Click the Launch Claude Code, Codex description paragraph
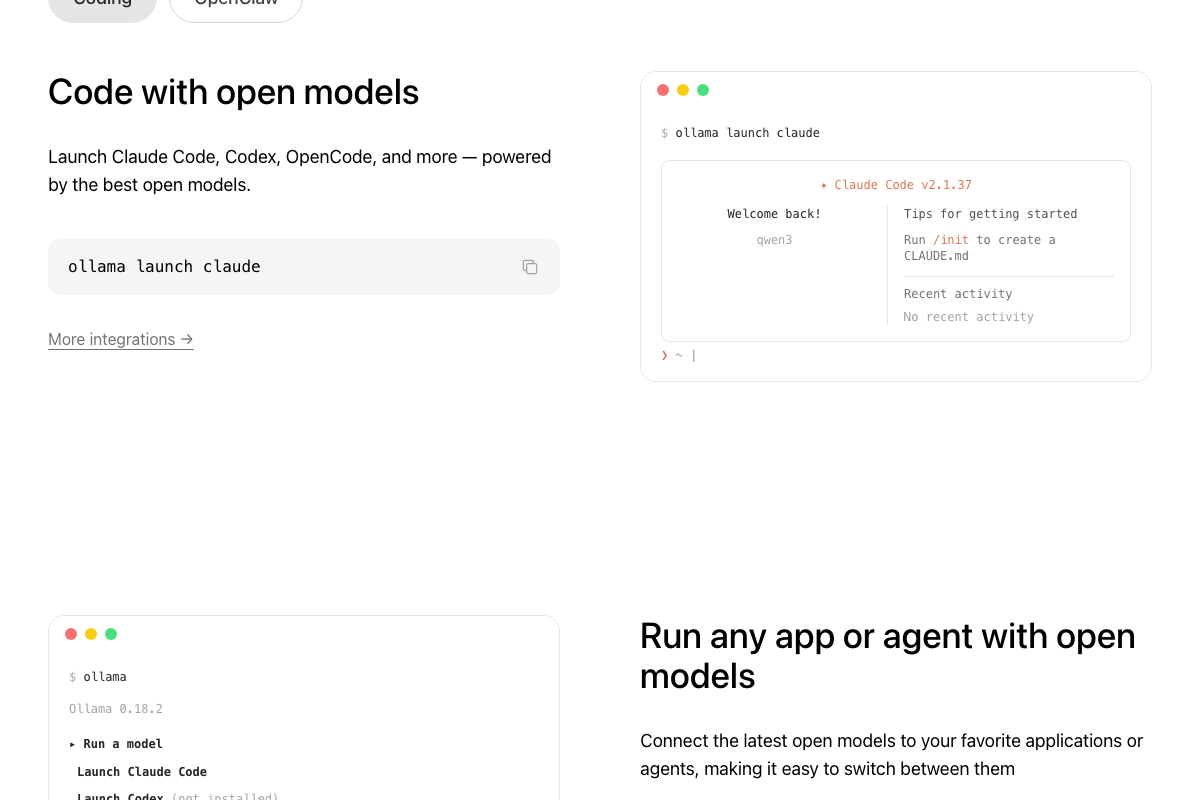 point(300,171)
